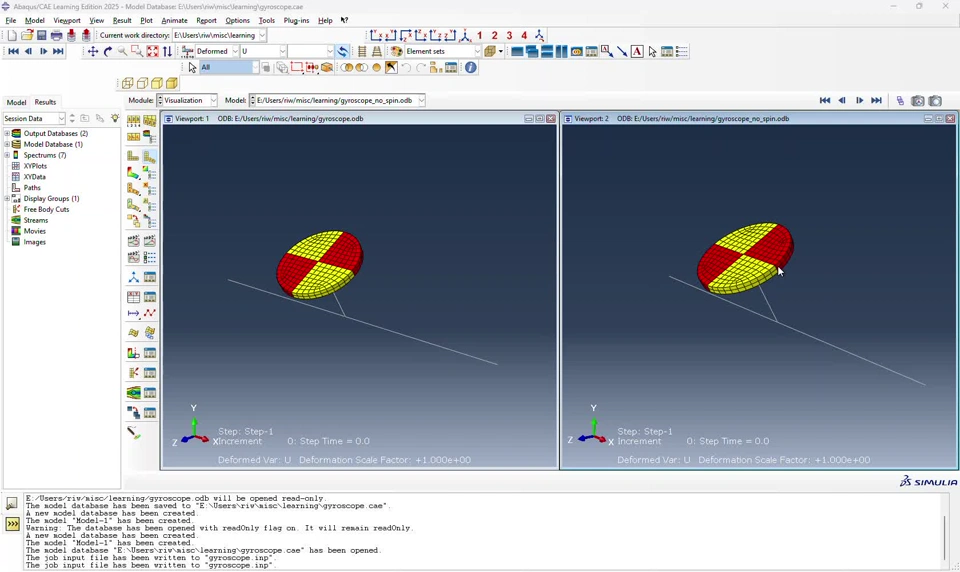
Task: Expand the Display Groups (1) tree node
Action: click(x=7, y=199)
